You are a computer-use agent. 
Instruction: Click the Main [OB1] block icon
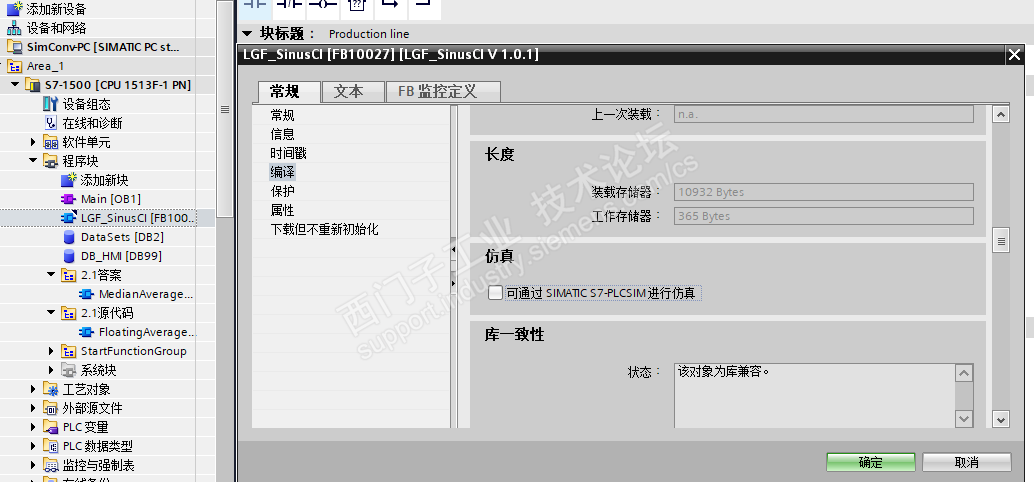69,199
